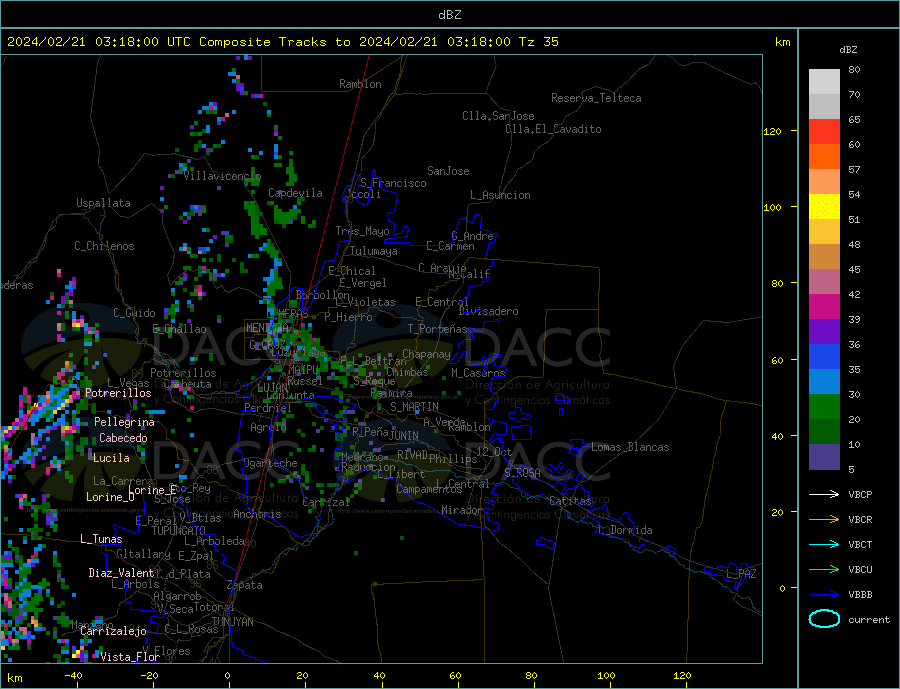Click the L_Dormida place label
The width and height of the screenshot is (900, 689).
tap(625, 530)
